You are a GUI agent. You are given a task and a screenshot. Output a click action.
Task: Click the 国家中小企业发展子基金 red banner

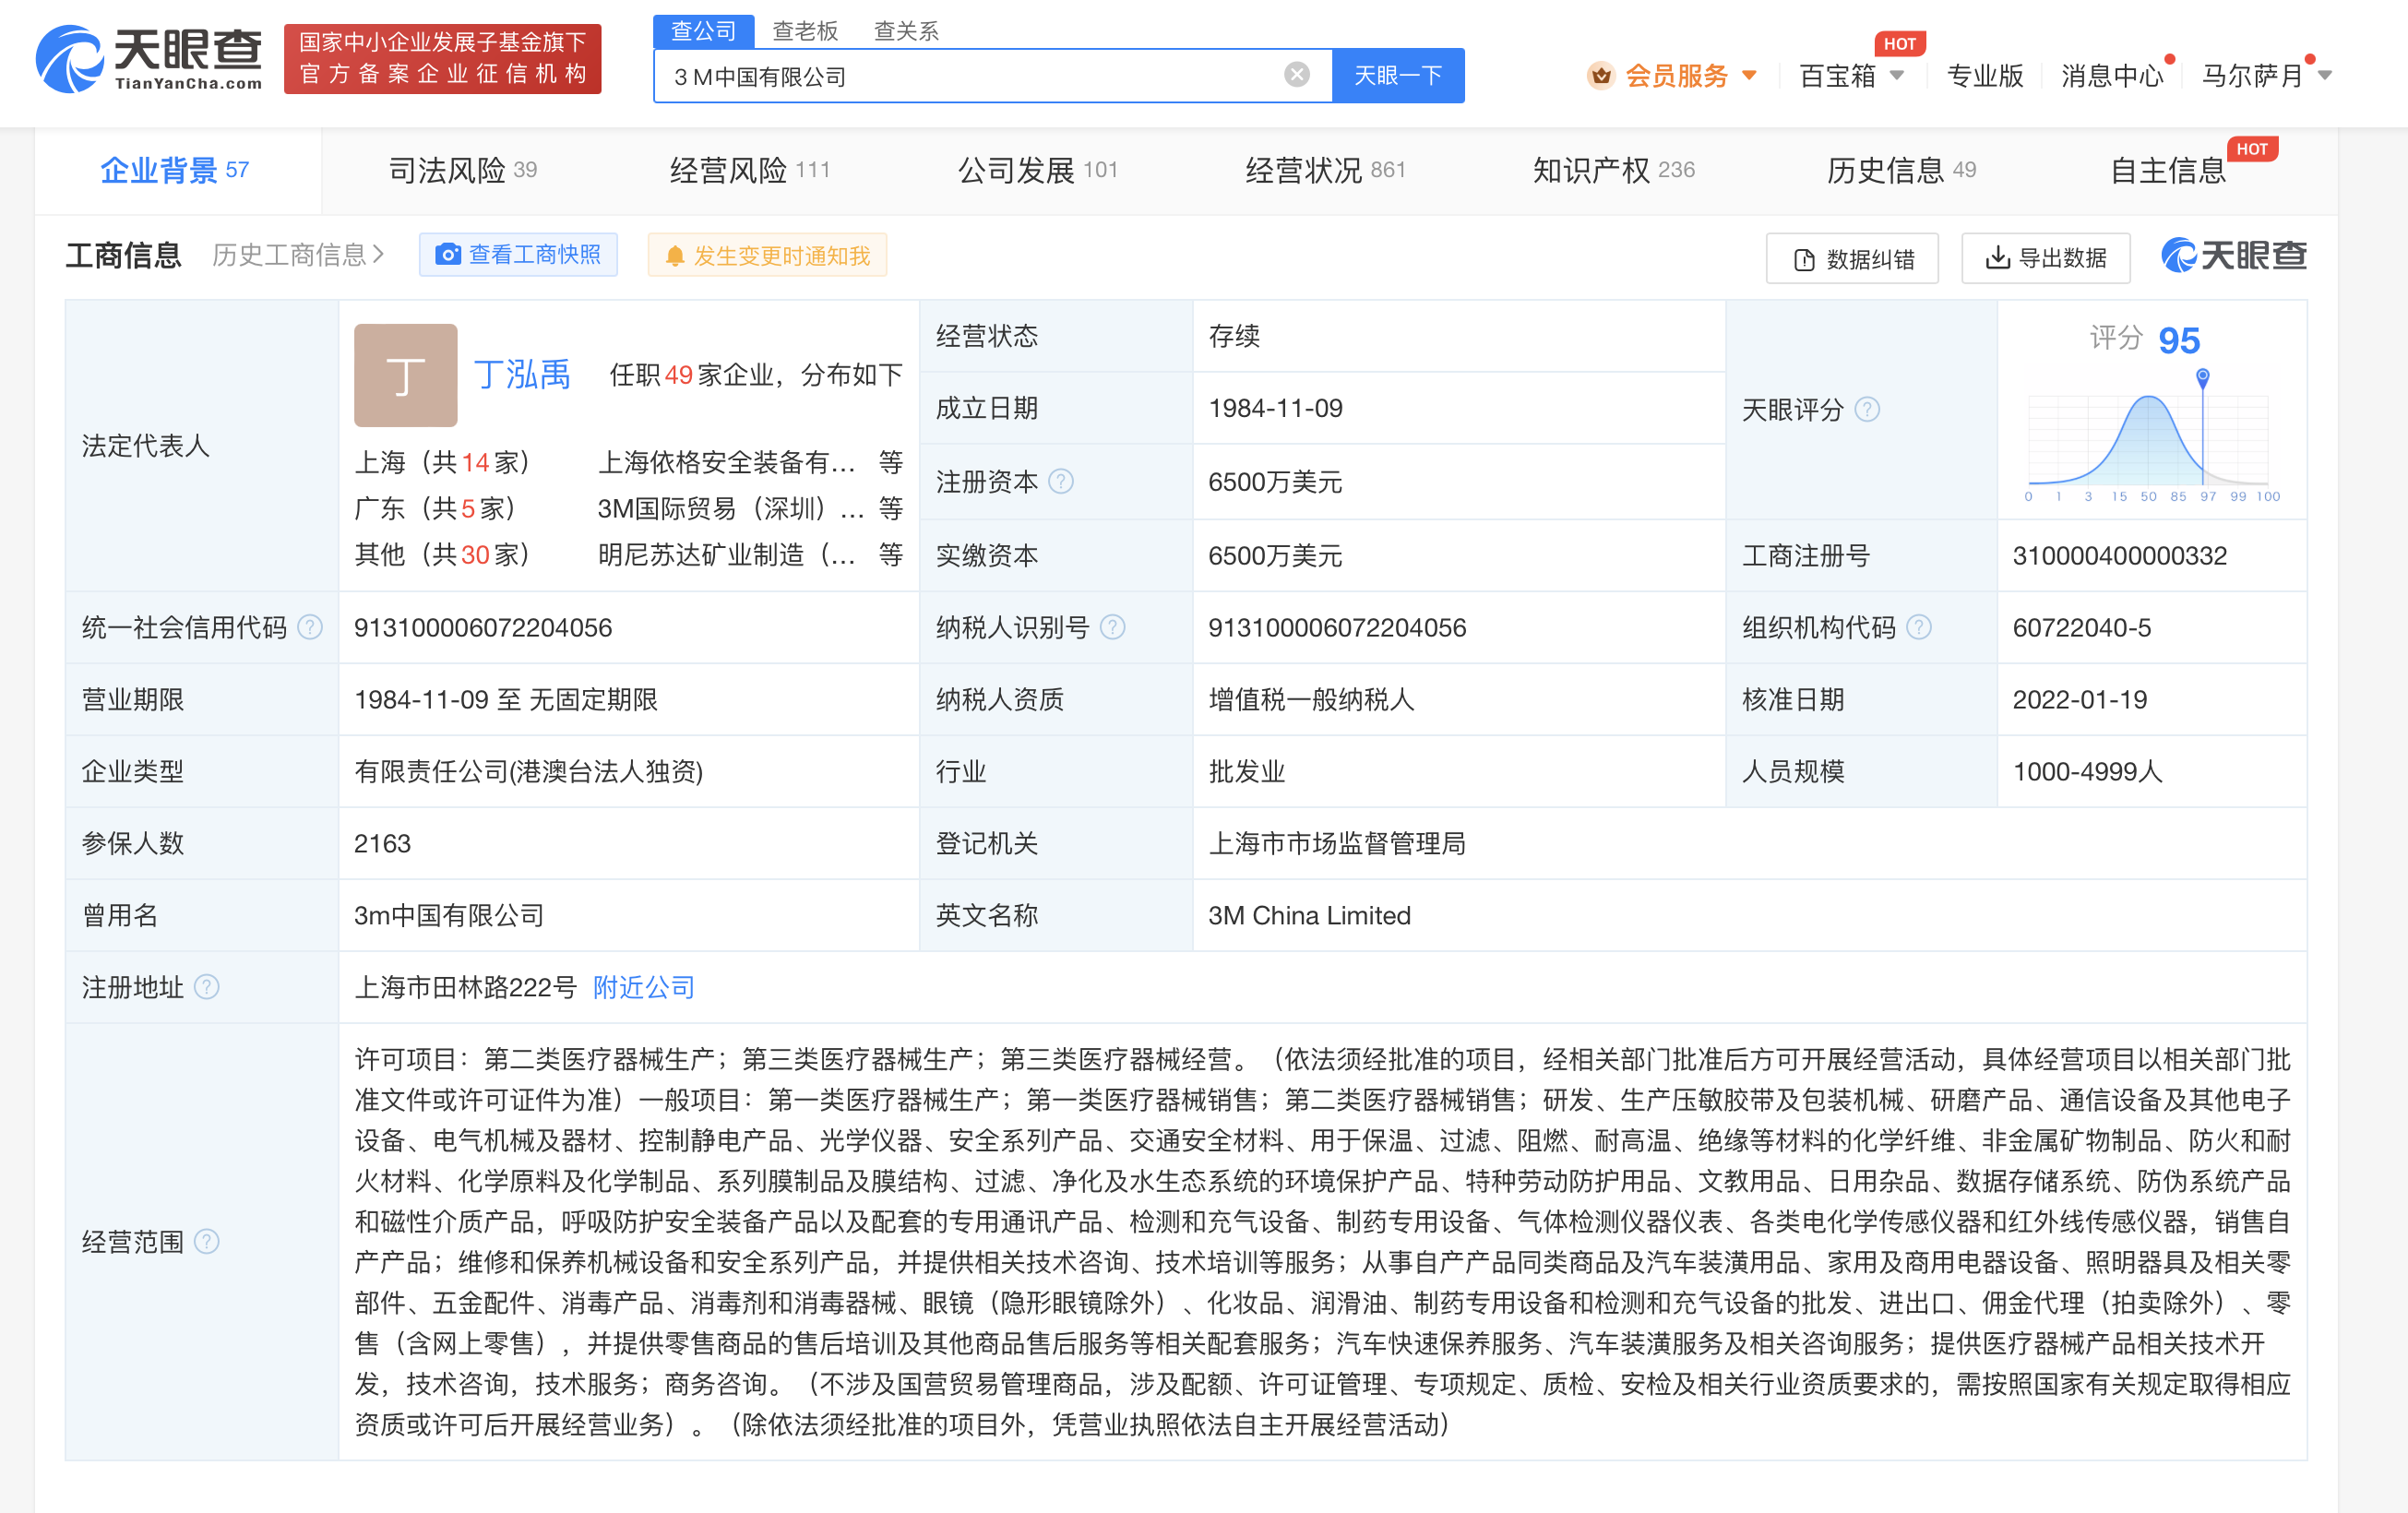442,59
